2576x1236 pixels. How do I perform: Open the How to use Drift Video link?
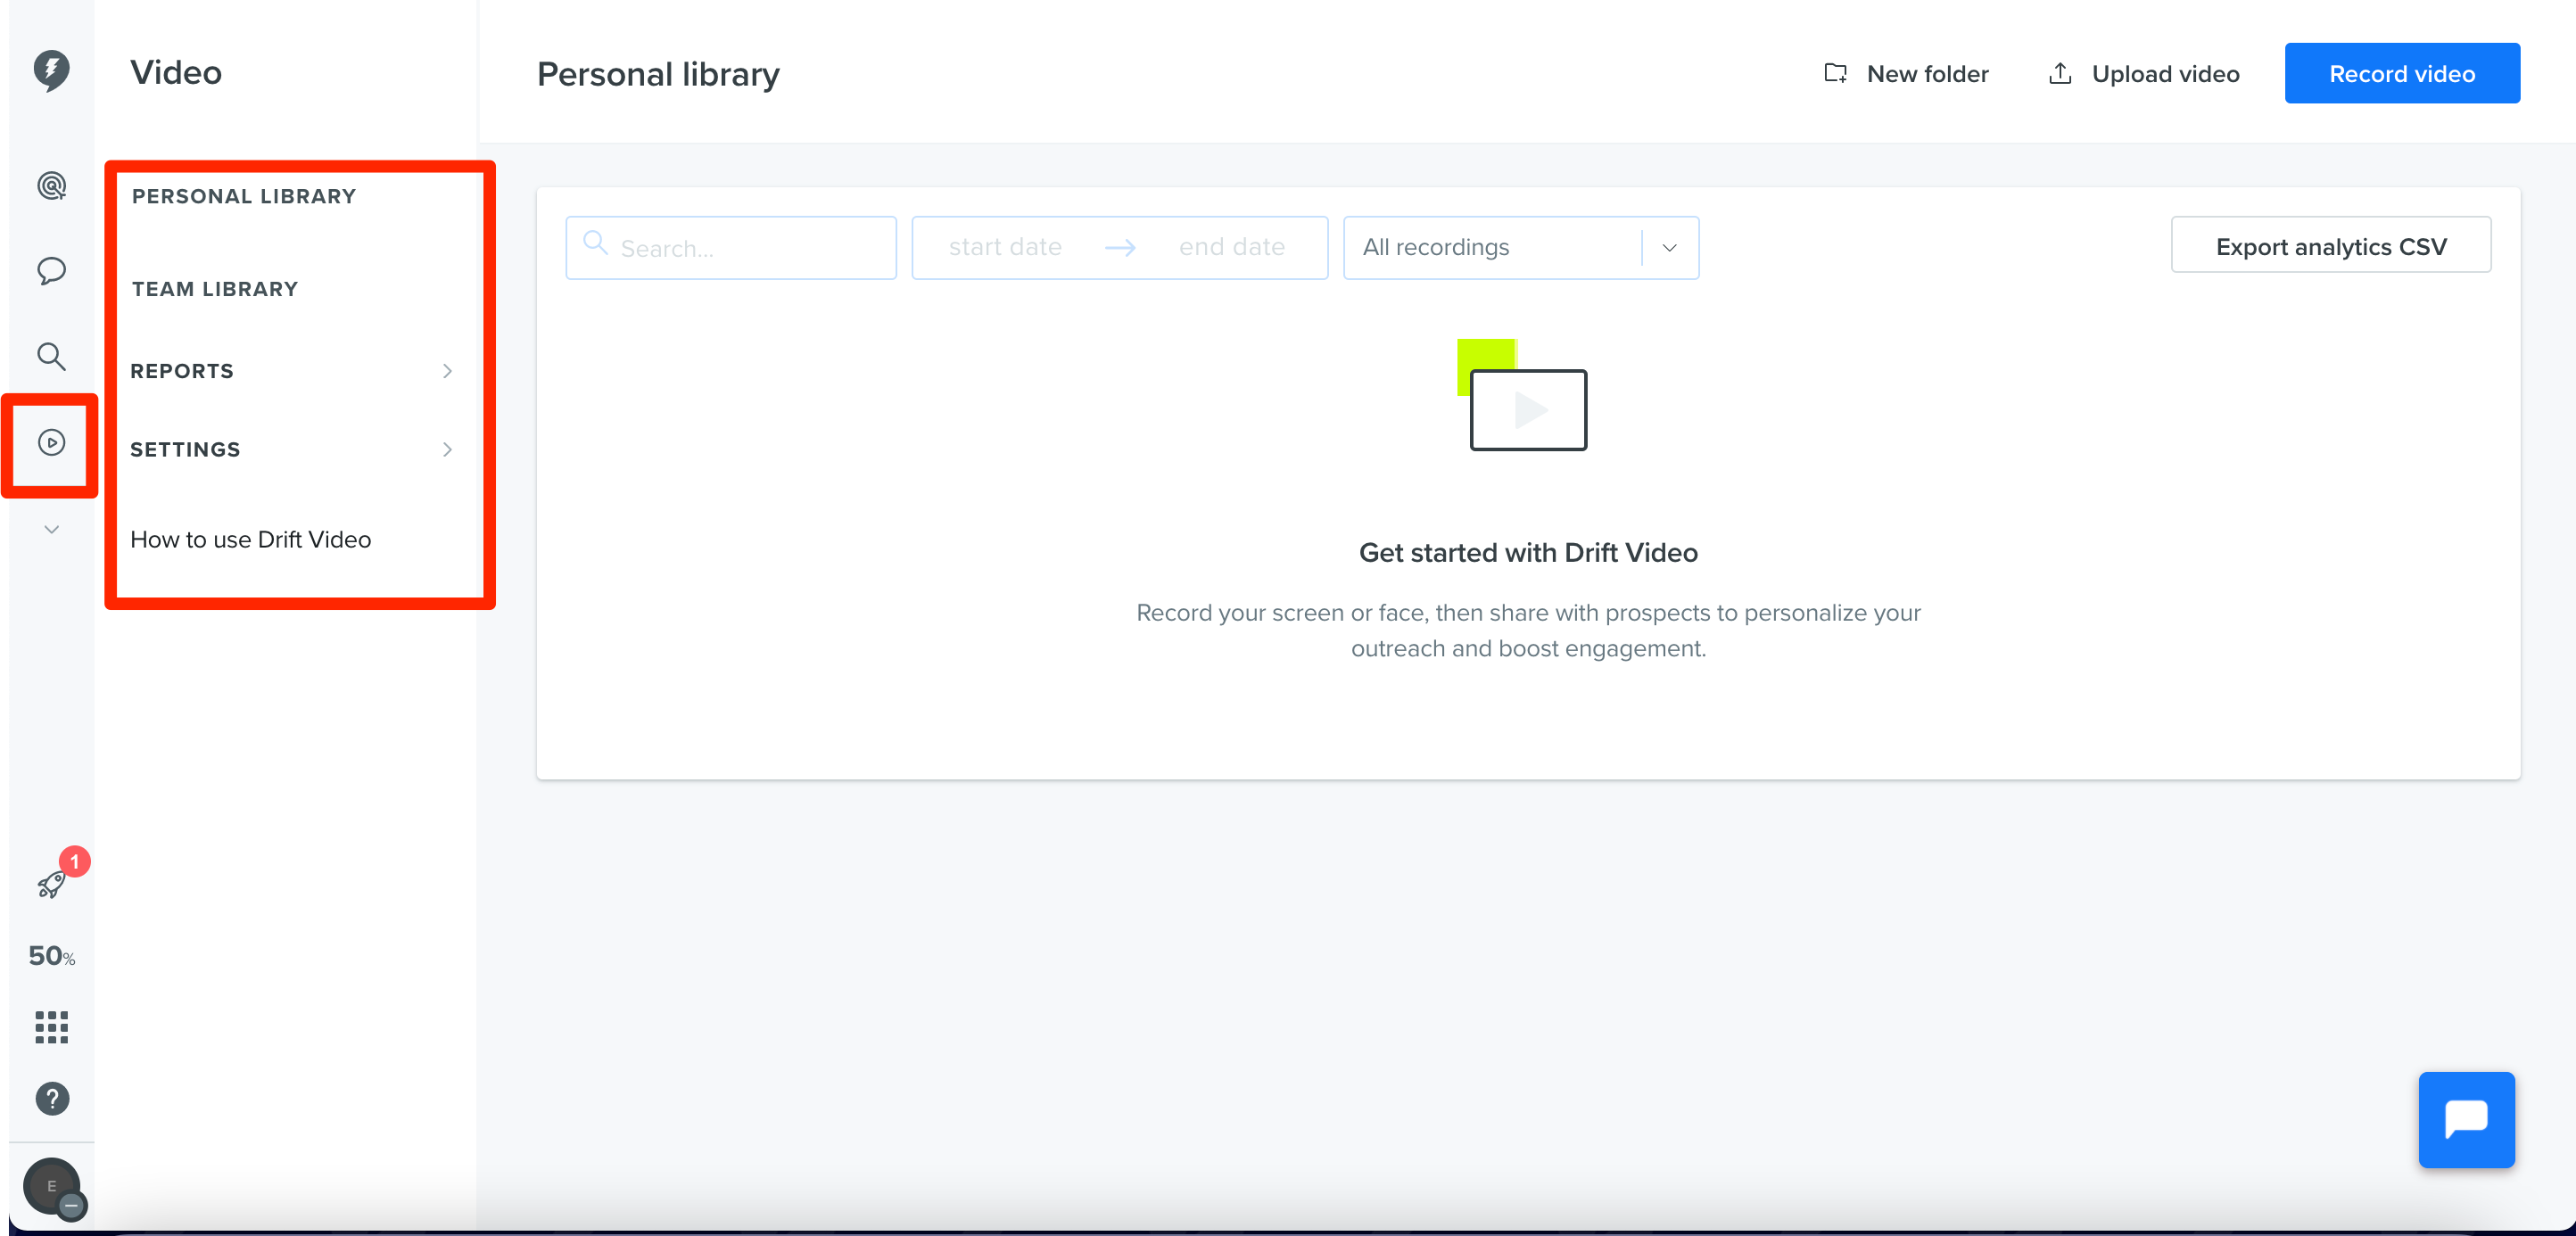[x=250, y=539]
